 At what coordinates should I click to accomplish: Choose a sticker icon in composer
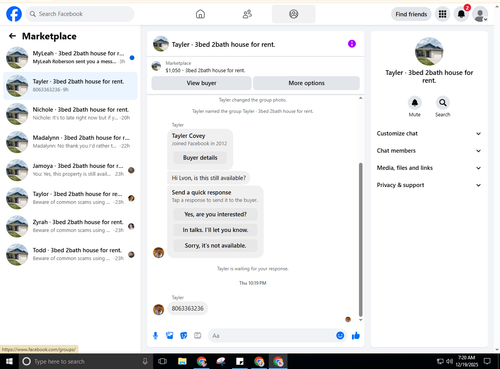(x=184, y=336)
